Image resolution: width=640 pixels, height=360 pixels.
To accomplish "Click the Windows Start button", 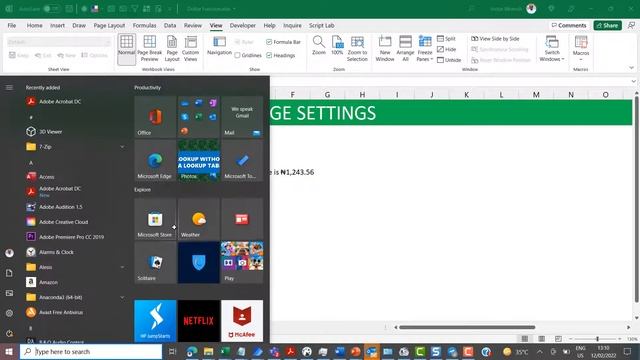I will click(x=9, y=351).
